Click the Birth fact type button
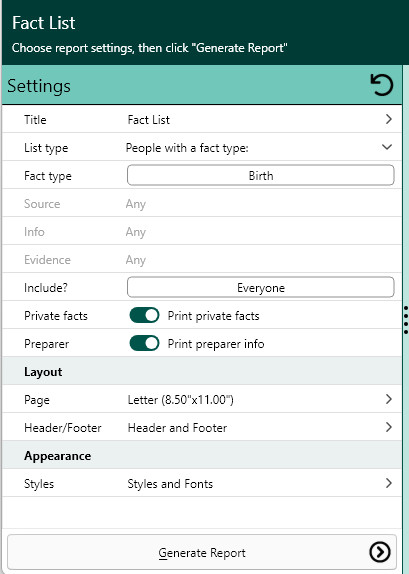The height and width of the screenshot is (574, 409). (261, 175)
